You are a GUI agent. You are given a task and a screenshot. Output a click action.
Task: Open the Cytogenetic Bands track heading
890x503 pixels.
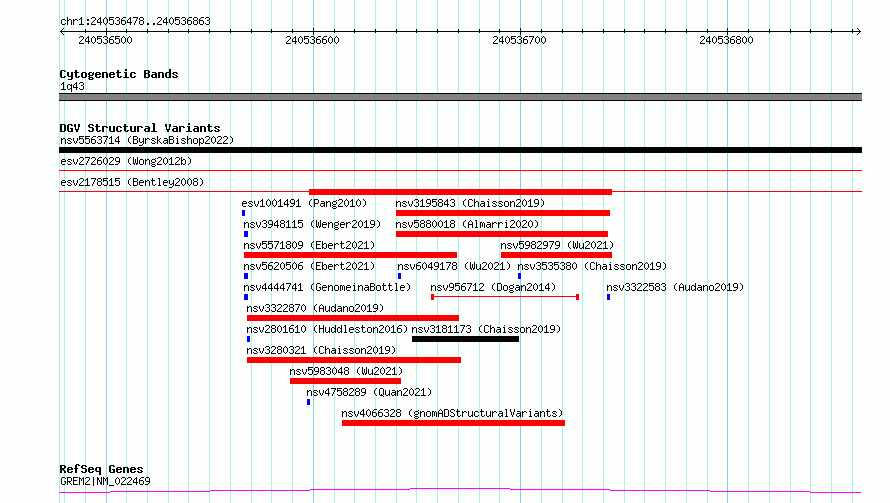pyautogui.click(x=119, y=74)
